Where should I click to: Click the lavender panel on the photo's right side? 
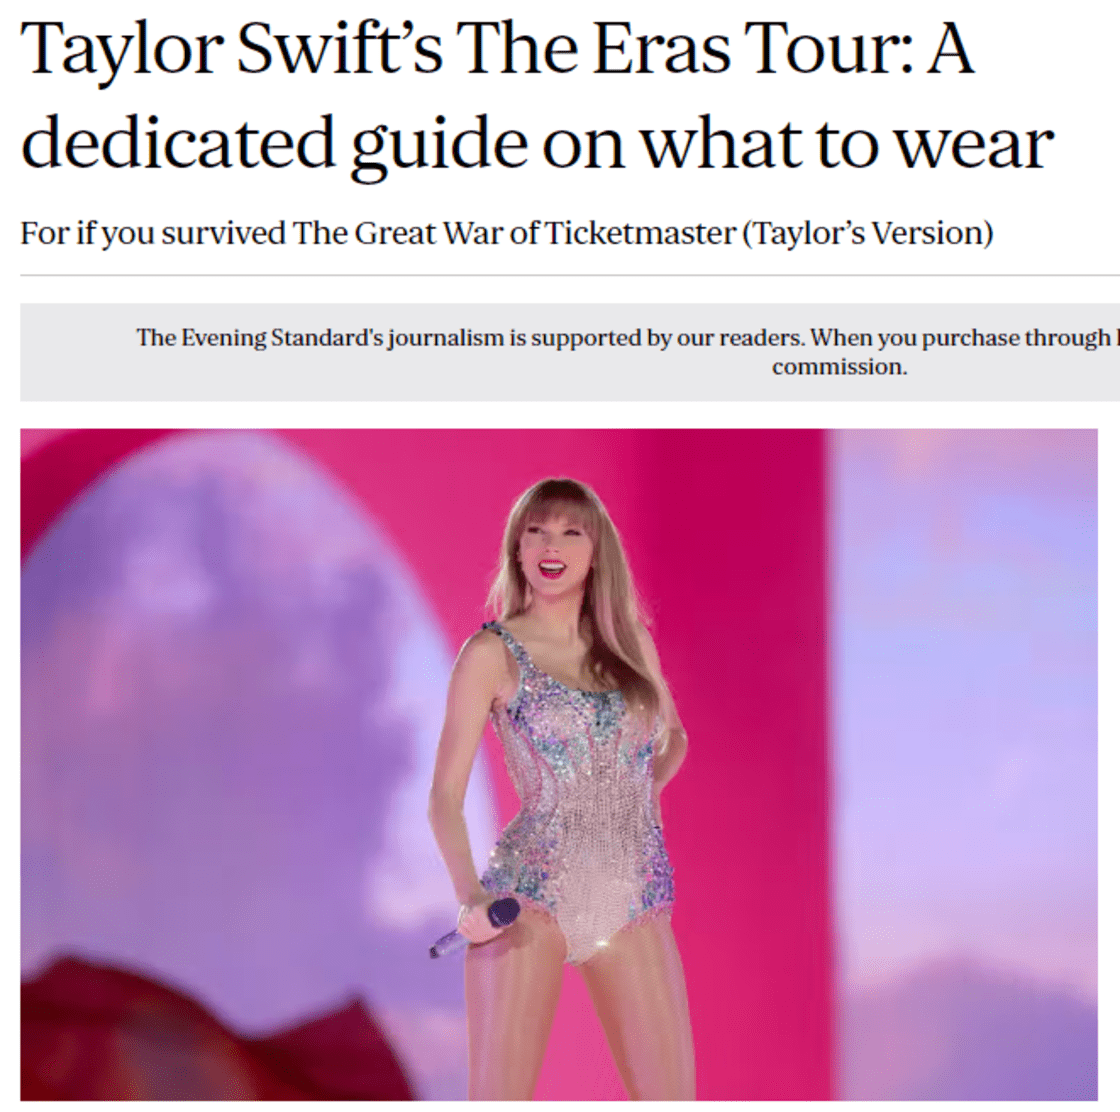(x=964, y=714)
